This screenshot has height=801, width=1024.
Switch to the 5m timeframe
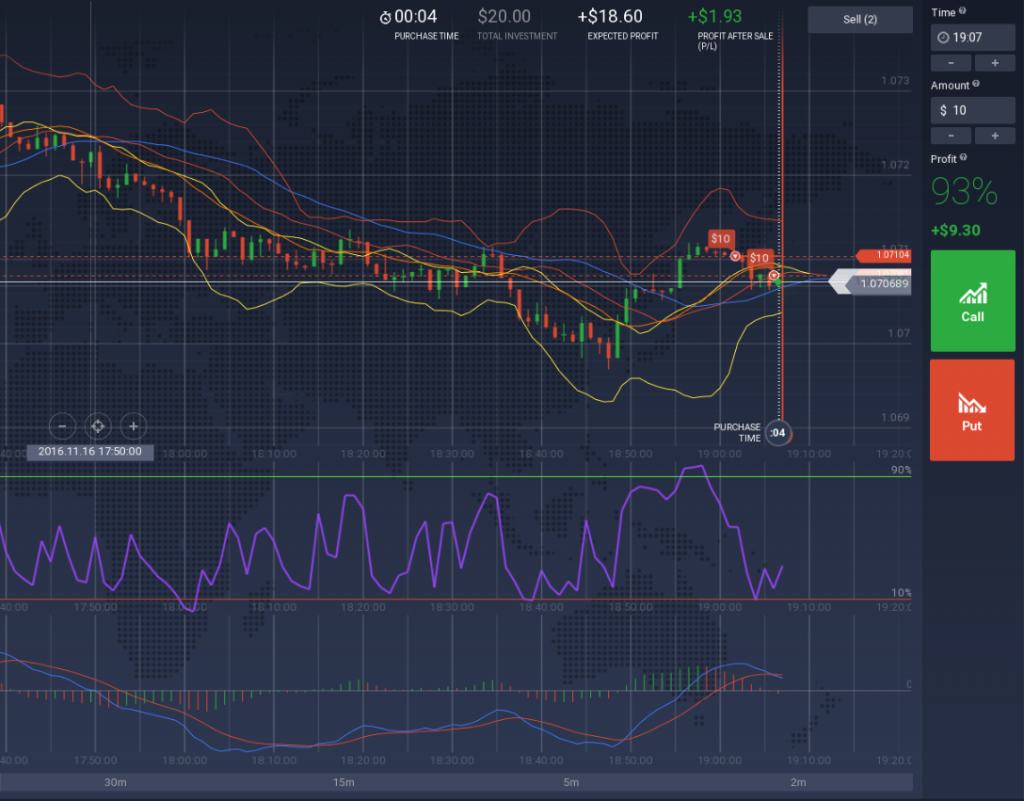[571, 782]
